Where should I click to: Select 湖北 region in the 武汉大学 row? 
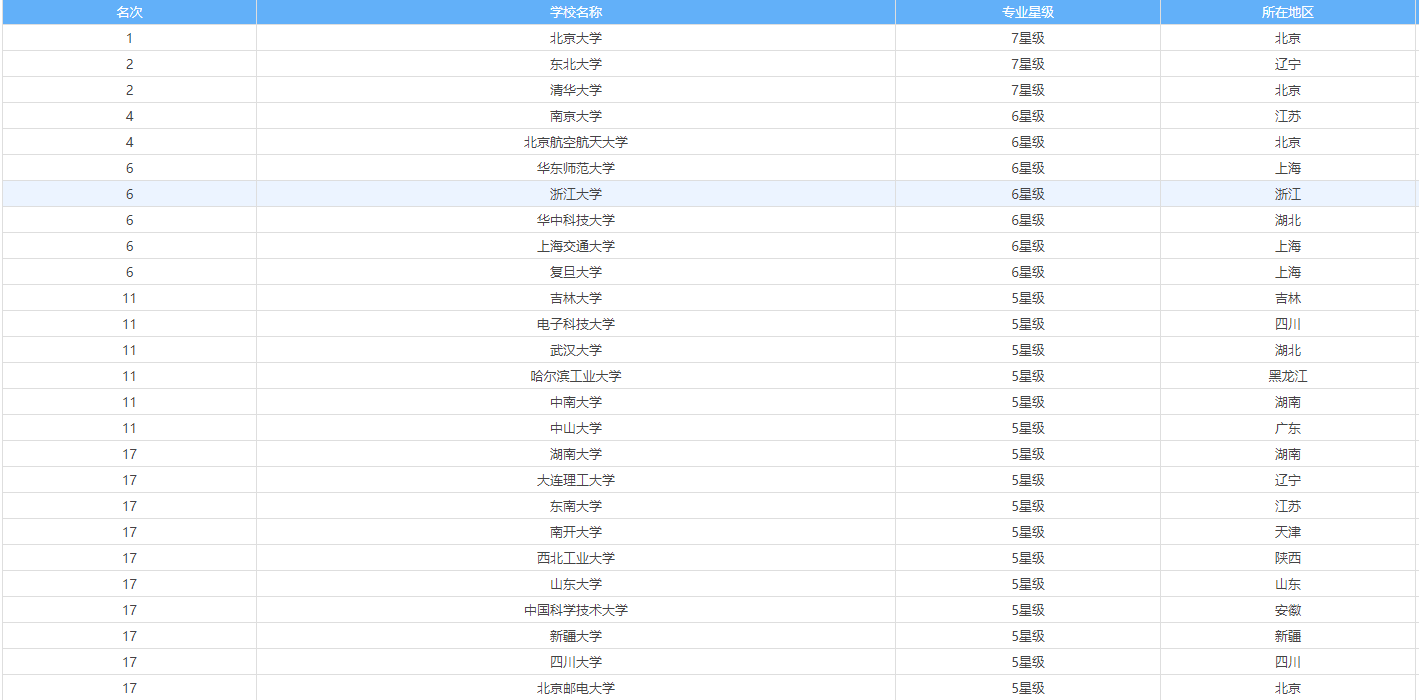(x=1288, y=350)
